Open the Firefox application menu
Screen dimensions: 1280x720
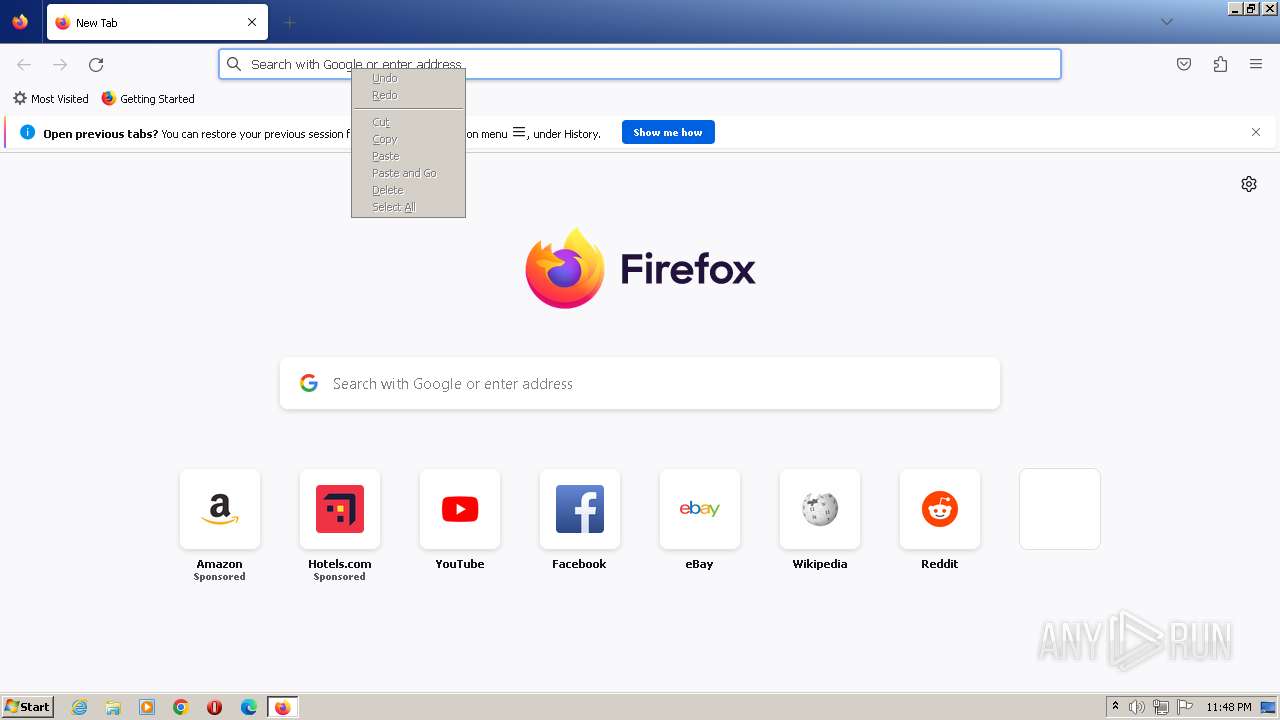[x=1256, y=64]
